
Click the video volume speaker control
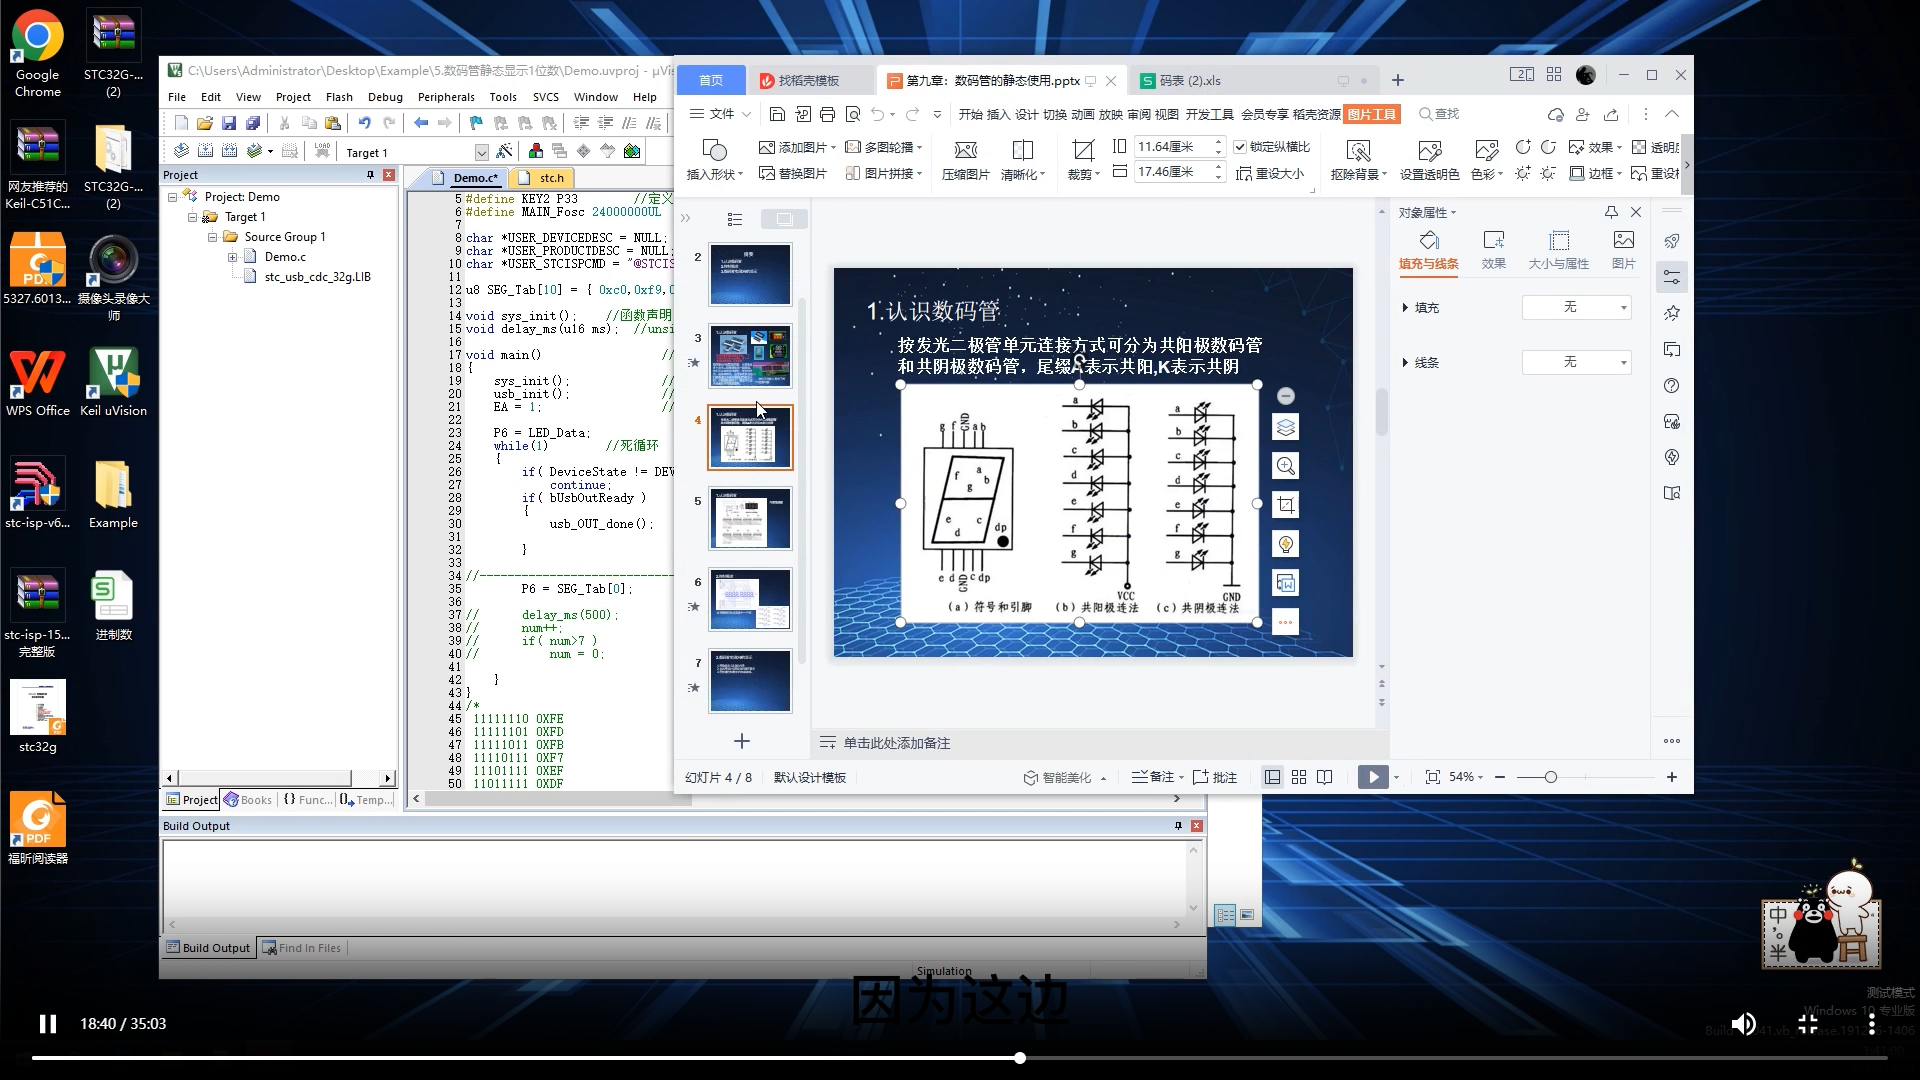click(1743, 1023)
